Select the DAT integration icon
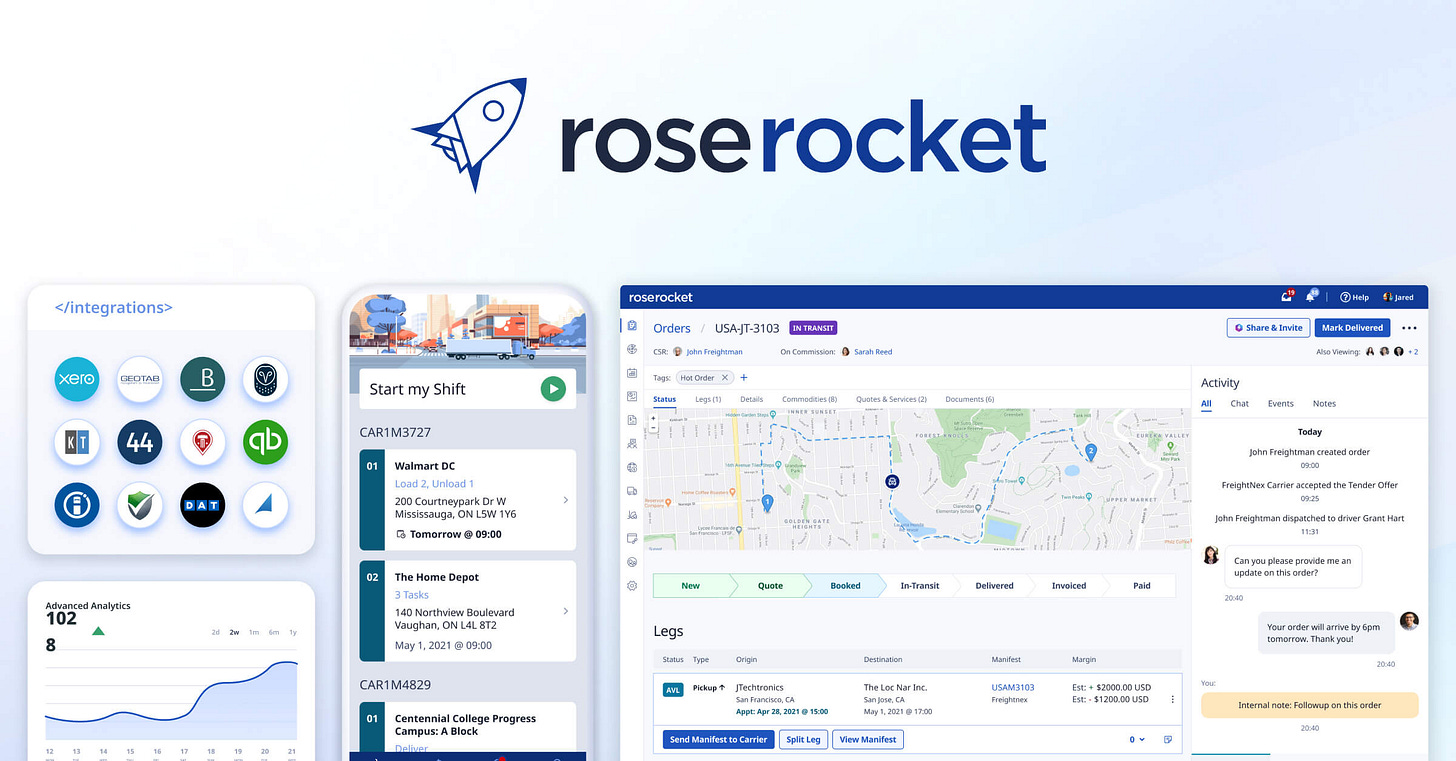Image resolution: width=1456 pixels, height=761 pixels. click(x=203, y=505)
